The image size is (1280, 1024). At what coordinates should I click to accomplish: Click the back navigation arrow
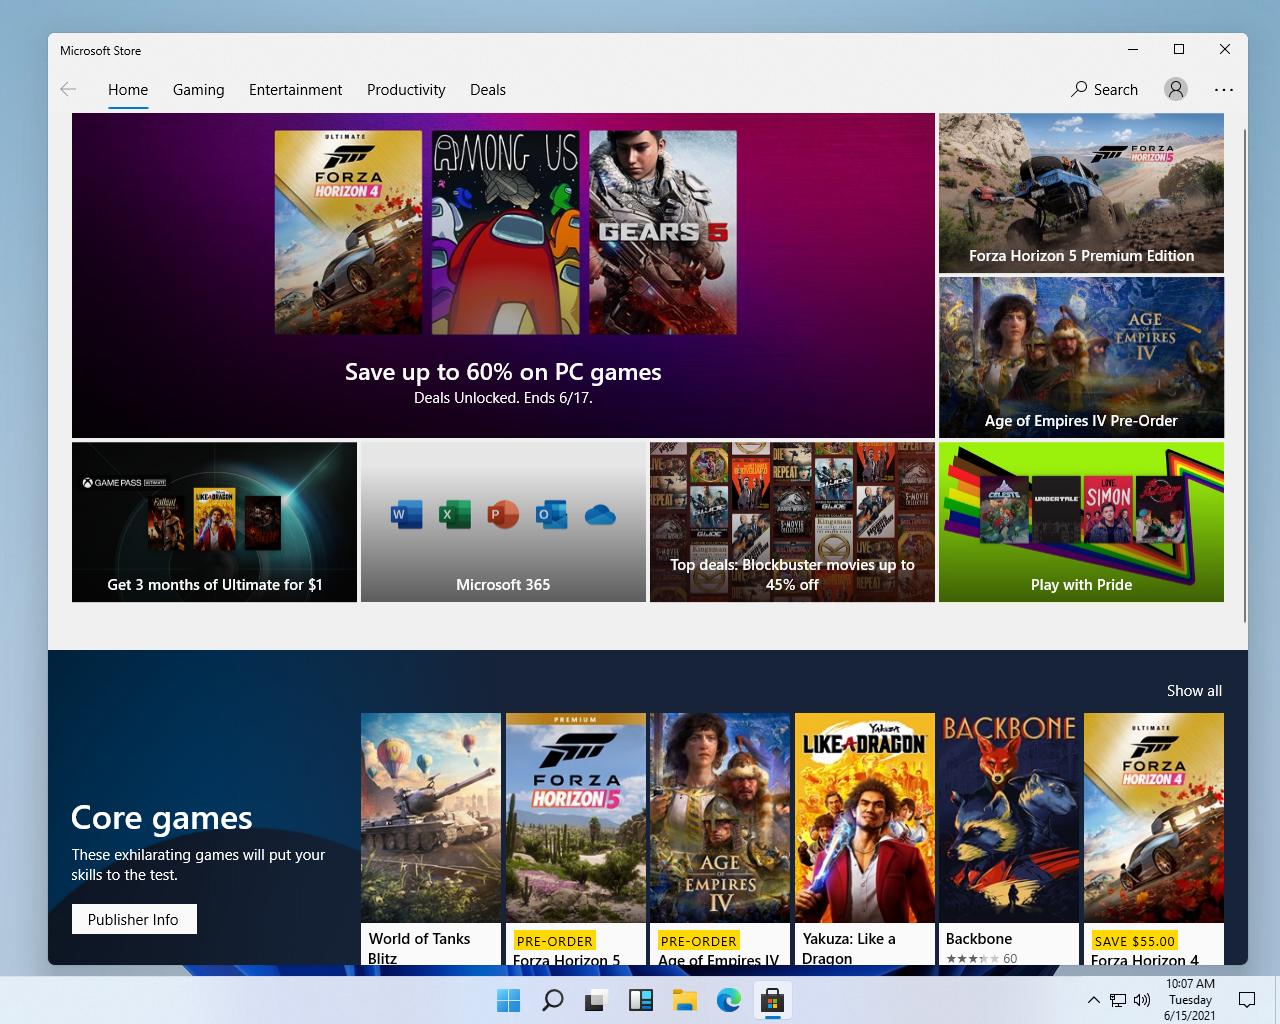point(68,89)
